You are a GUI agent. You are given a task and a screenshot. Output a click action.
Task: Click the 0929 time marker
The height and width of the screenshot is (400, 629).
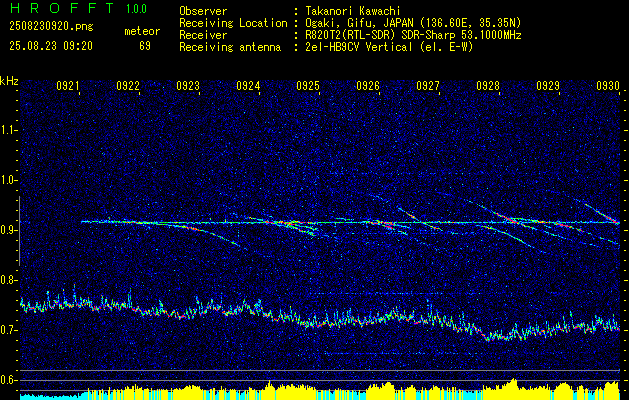(x=548, y=85)
